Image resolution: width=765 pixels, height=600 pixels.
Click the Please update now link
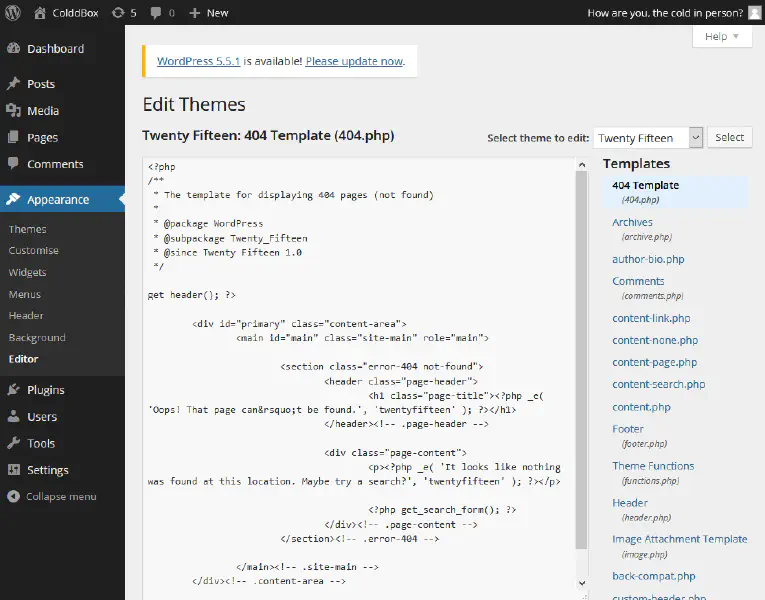click(x=354, y=61)
